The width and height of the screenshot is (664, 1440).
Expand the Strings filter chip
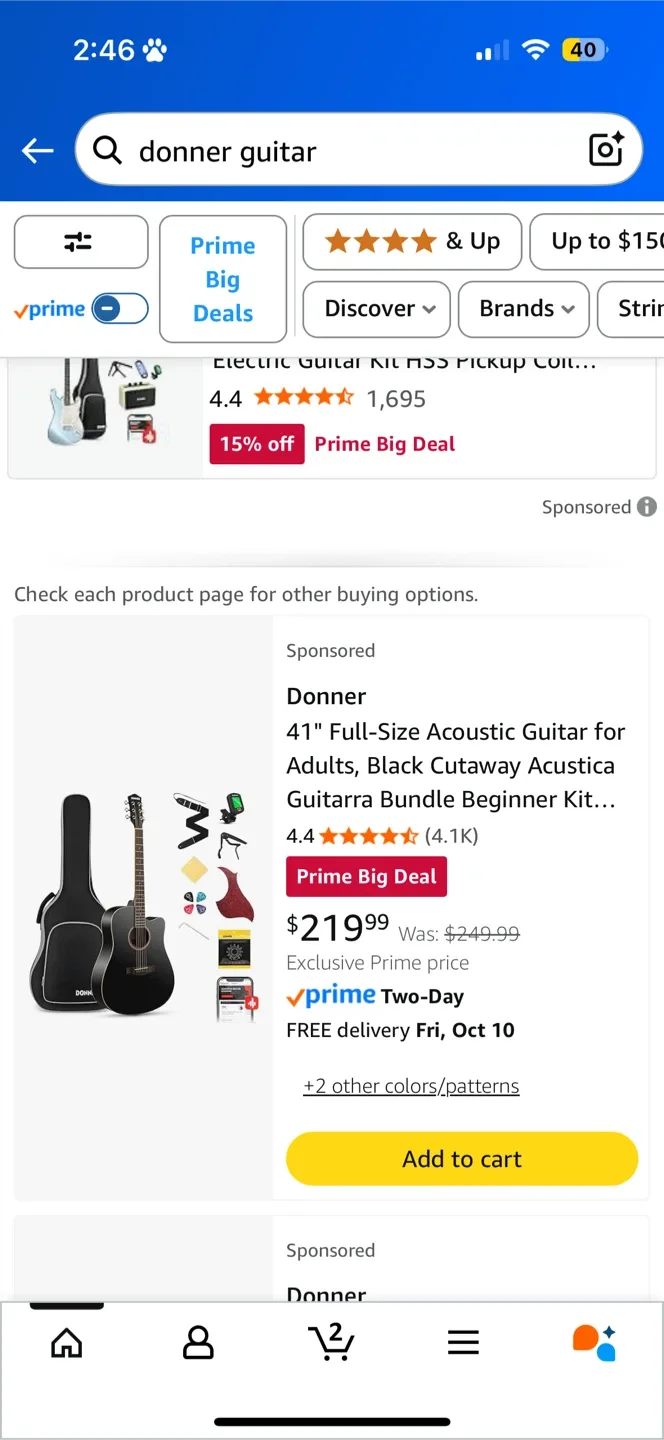tap(640, 309)
